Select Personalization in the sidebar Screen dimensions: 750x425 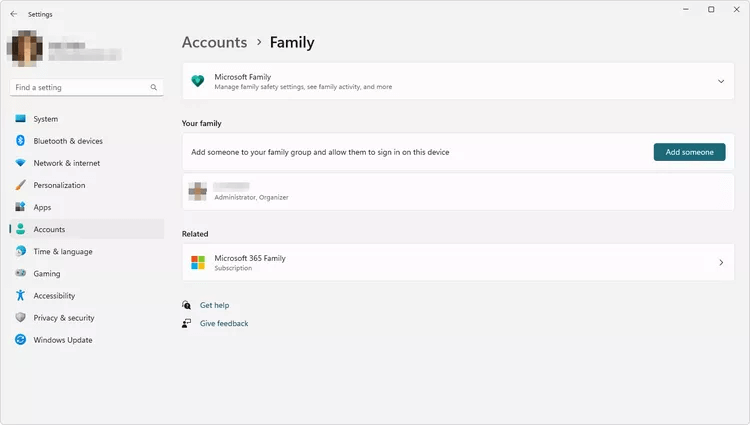click(87, 185)
